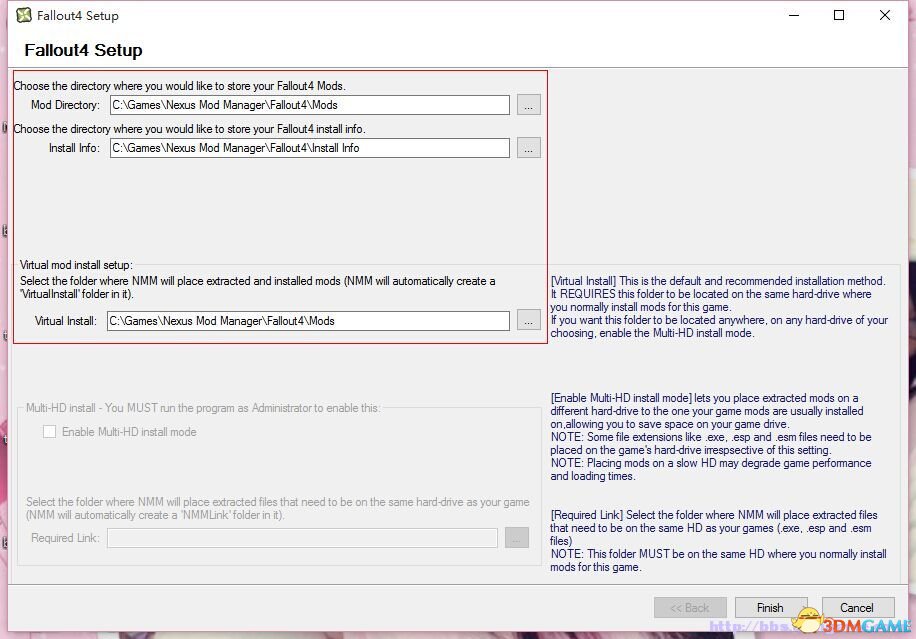Viewport: 916px width, 639px height.
Task: Cancel the Fallout4 setup
Action: 857,607
